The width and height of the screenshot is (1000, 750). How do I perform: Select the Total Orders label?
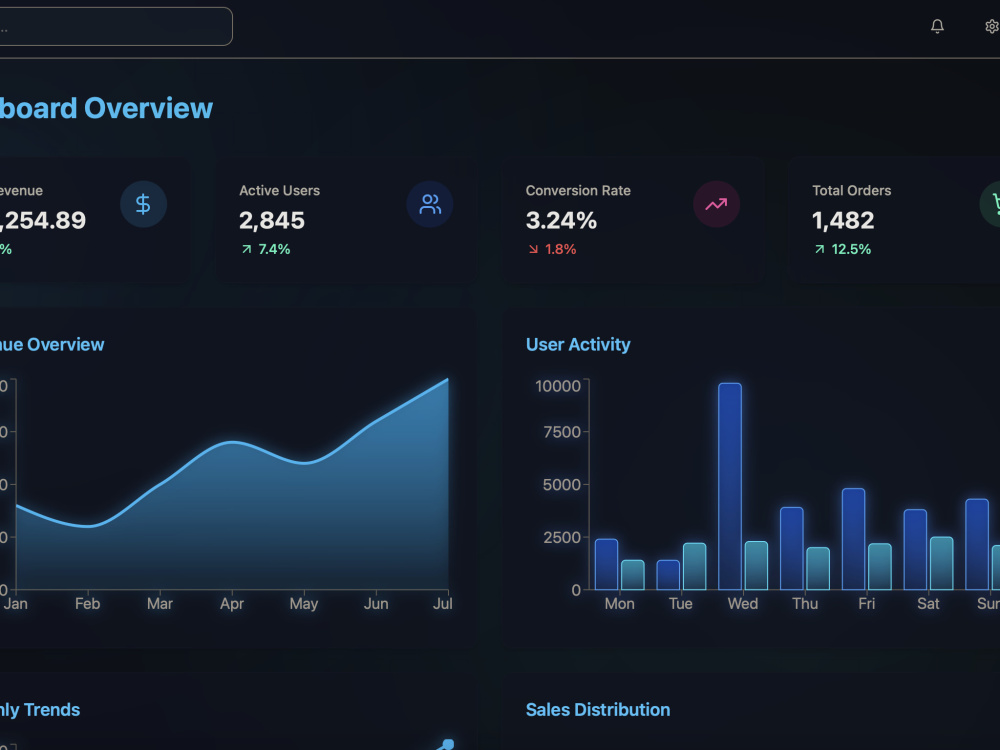(x=851, y=191)
